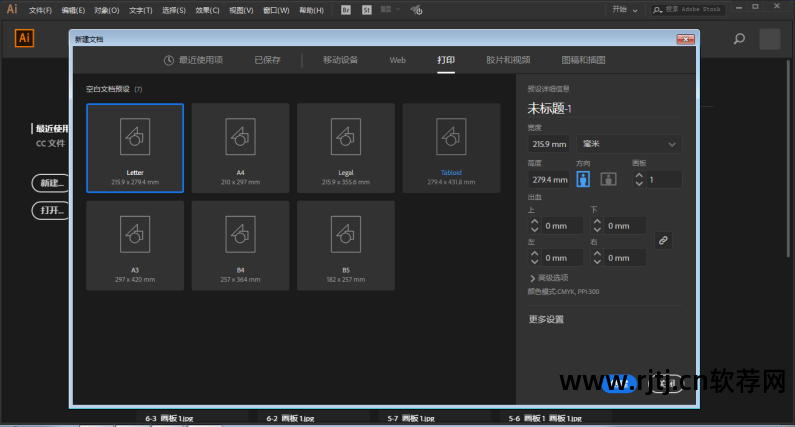Screen dimensions: 795x427
Task: Click the height field 279.4 mm
Action: (550, 180)
